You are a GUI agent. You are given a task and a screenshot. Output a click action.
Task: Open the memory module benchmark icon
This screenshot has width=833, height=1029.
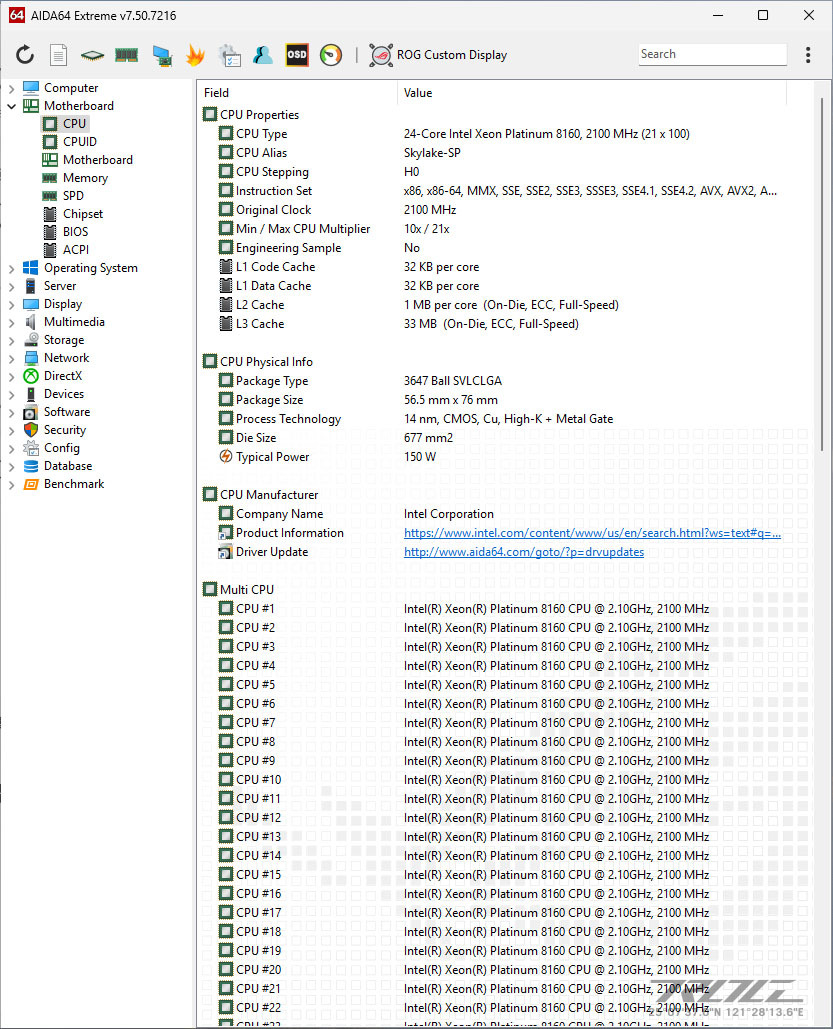[126, 54]
